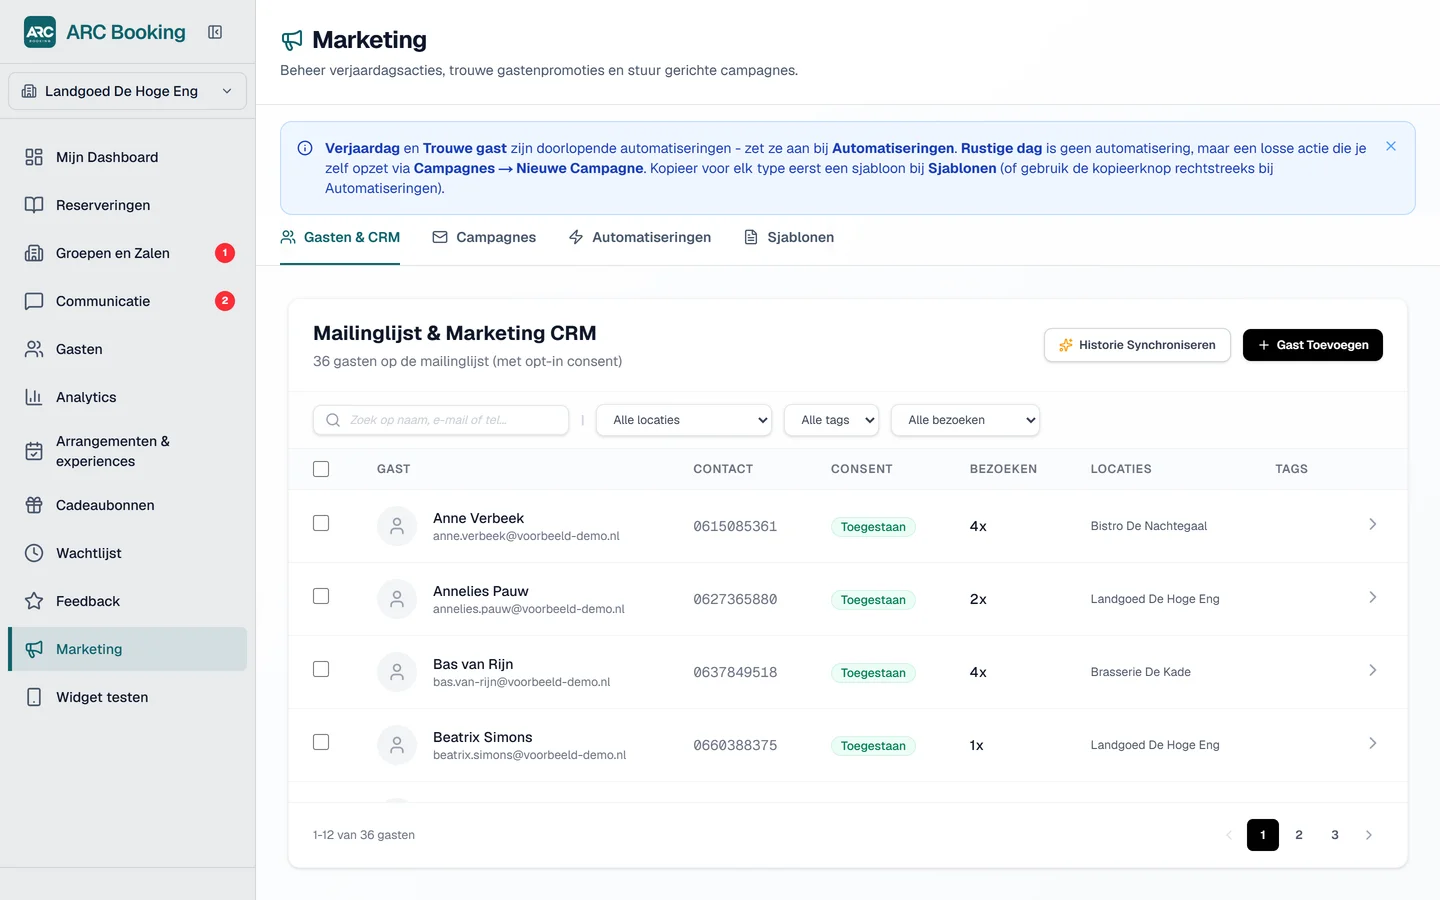The width and height of the screenshot is (1440, 900).
Task: Click the 1-12 van 36 gasten text
Action: [364, 835]
